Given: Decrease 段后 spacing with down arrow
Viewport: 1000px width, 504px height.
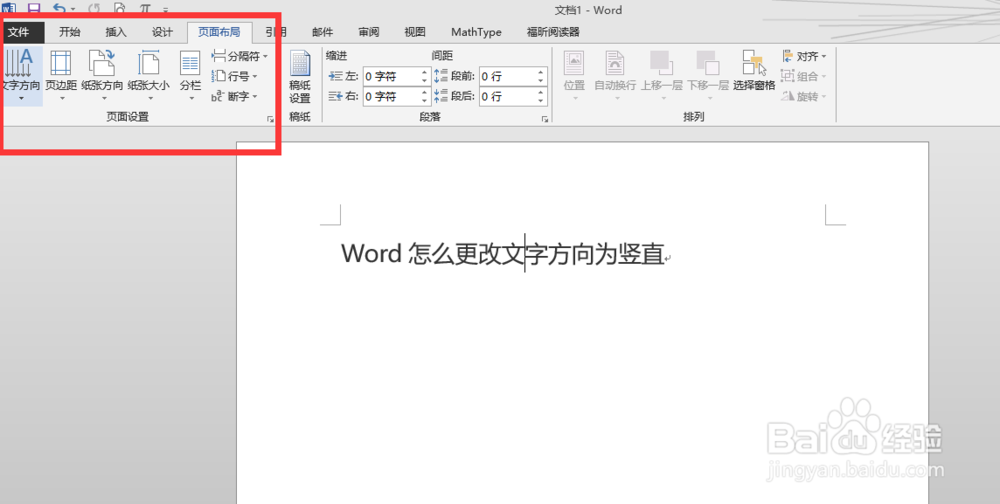Looking at the screenshot, I should point(541,101).
